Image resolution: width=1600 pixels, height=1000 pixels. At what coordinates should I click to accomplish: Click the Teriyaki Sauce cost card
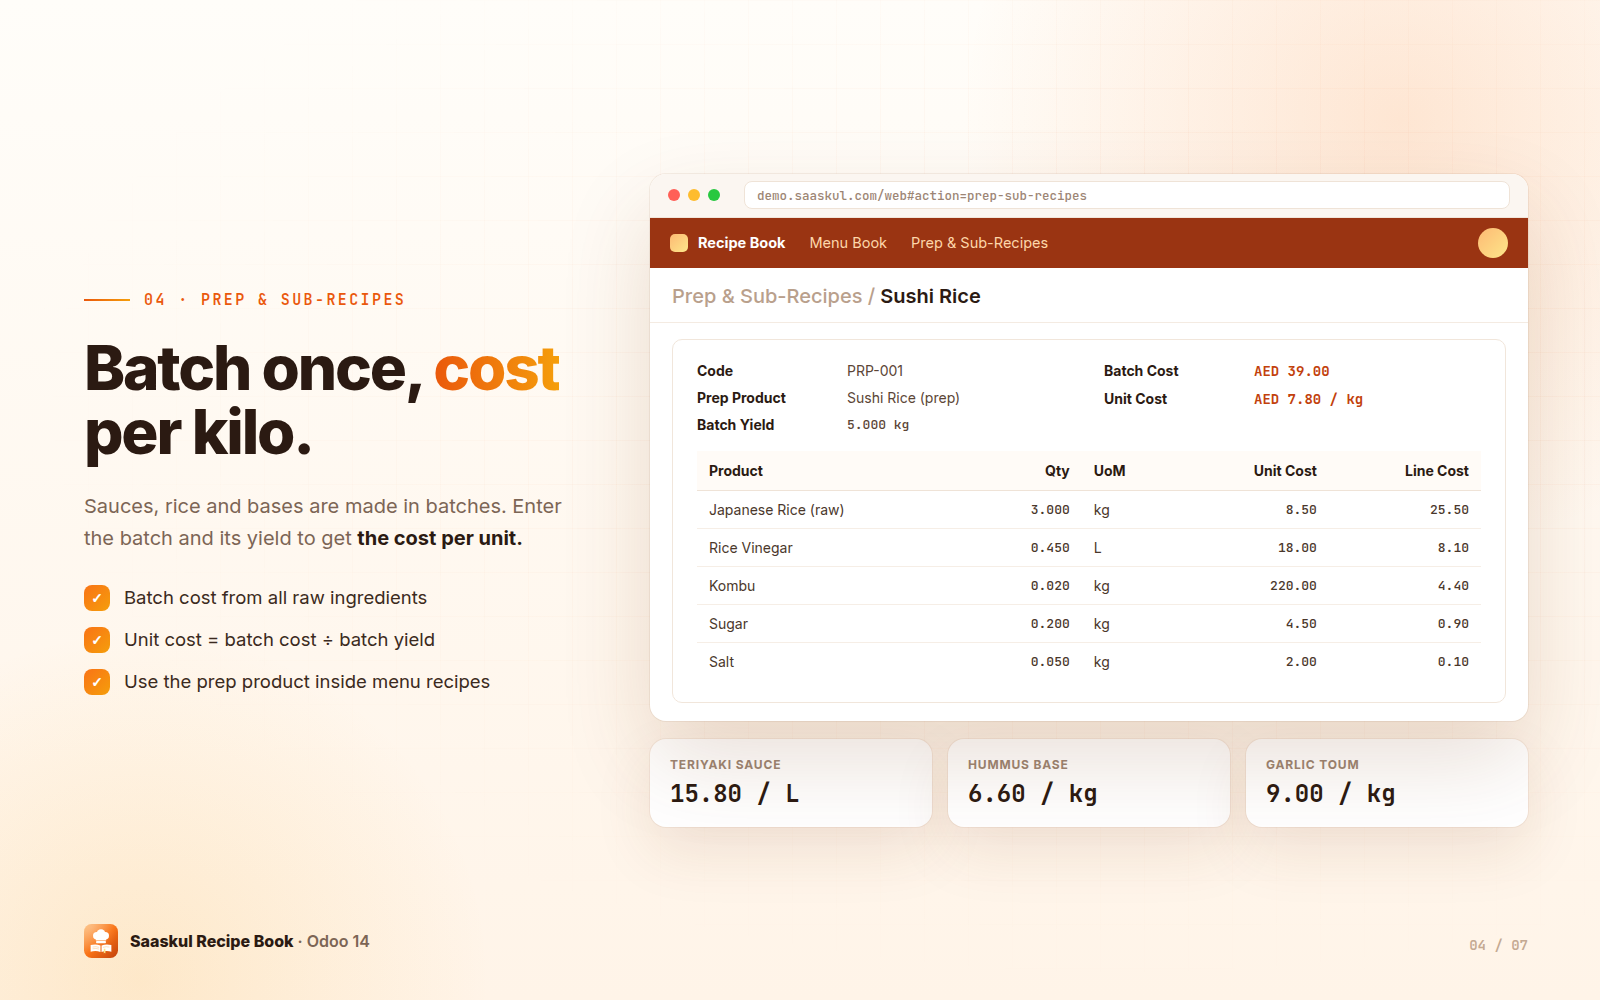[791, 783]
